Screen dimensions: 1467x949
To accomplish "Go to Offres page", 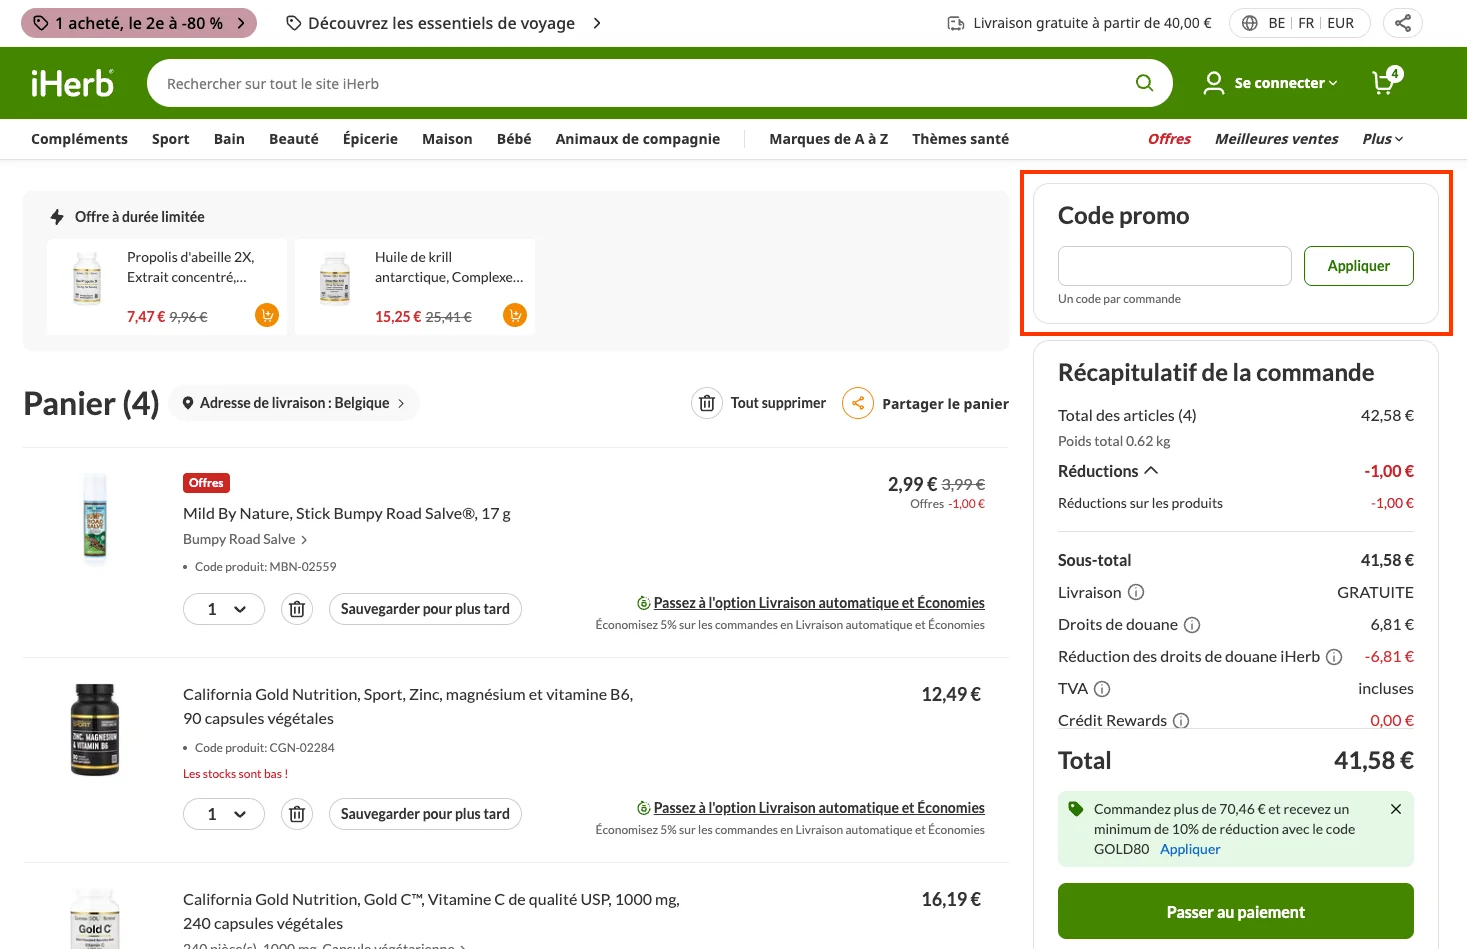I will pyautogui.click(x=1169, y=139).
